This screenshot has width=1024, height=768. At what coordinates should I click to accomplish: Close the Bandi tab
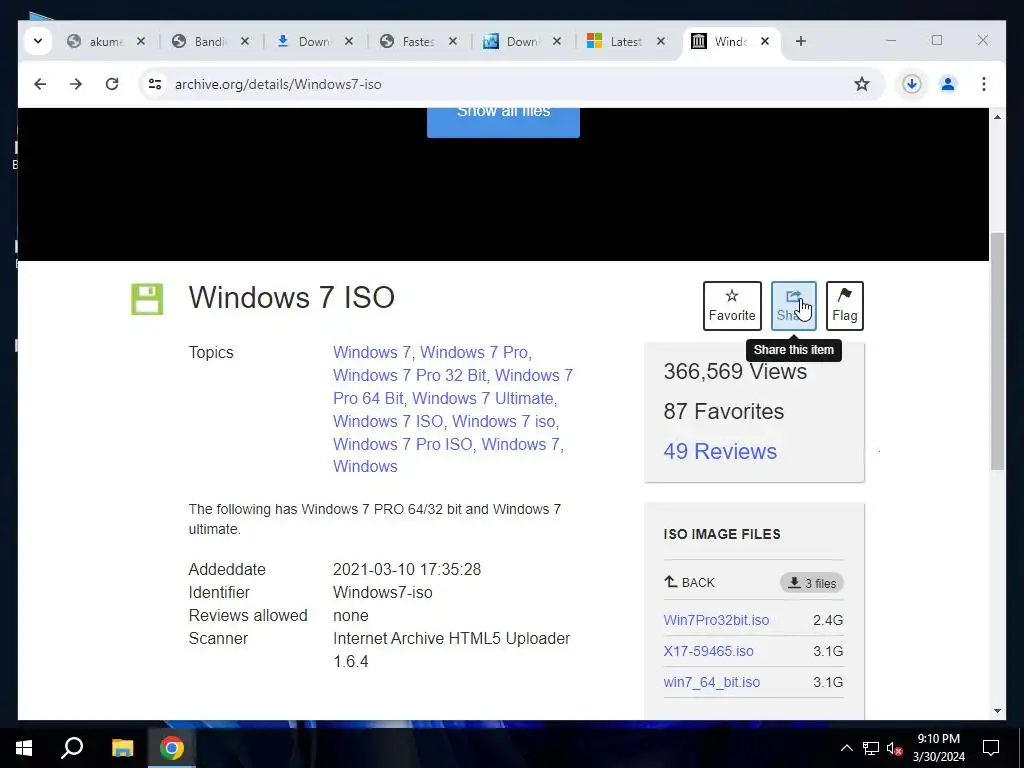tap(245, 41)
